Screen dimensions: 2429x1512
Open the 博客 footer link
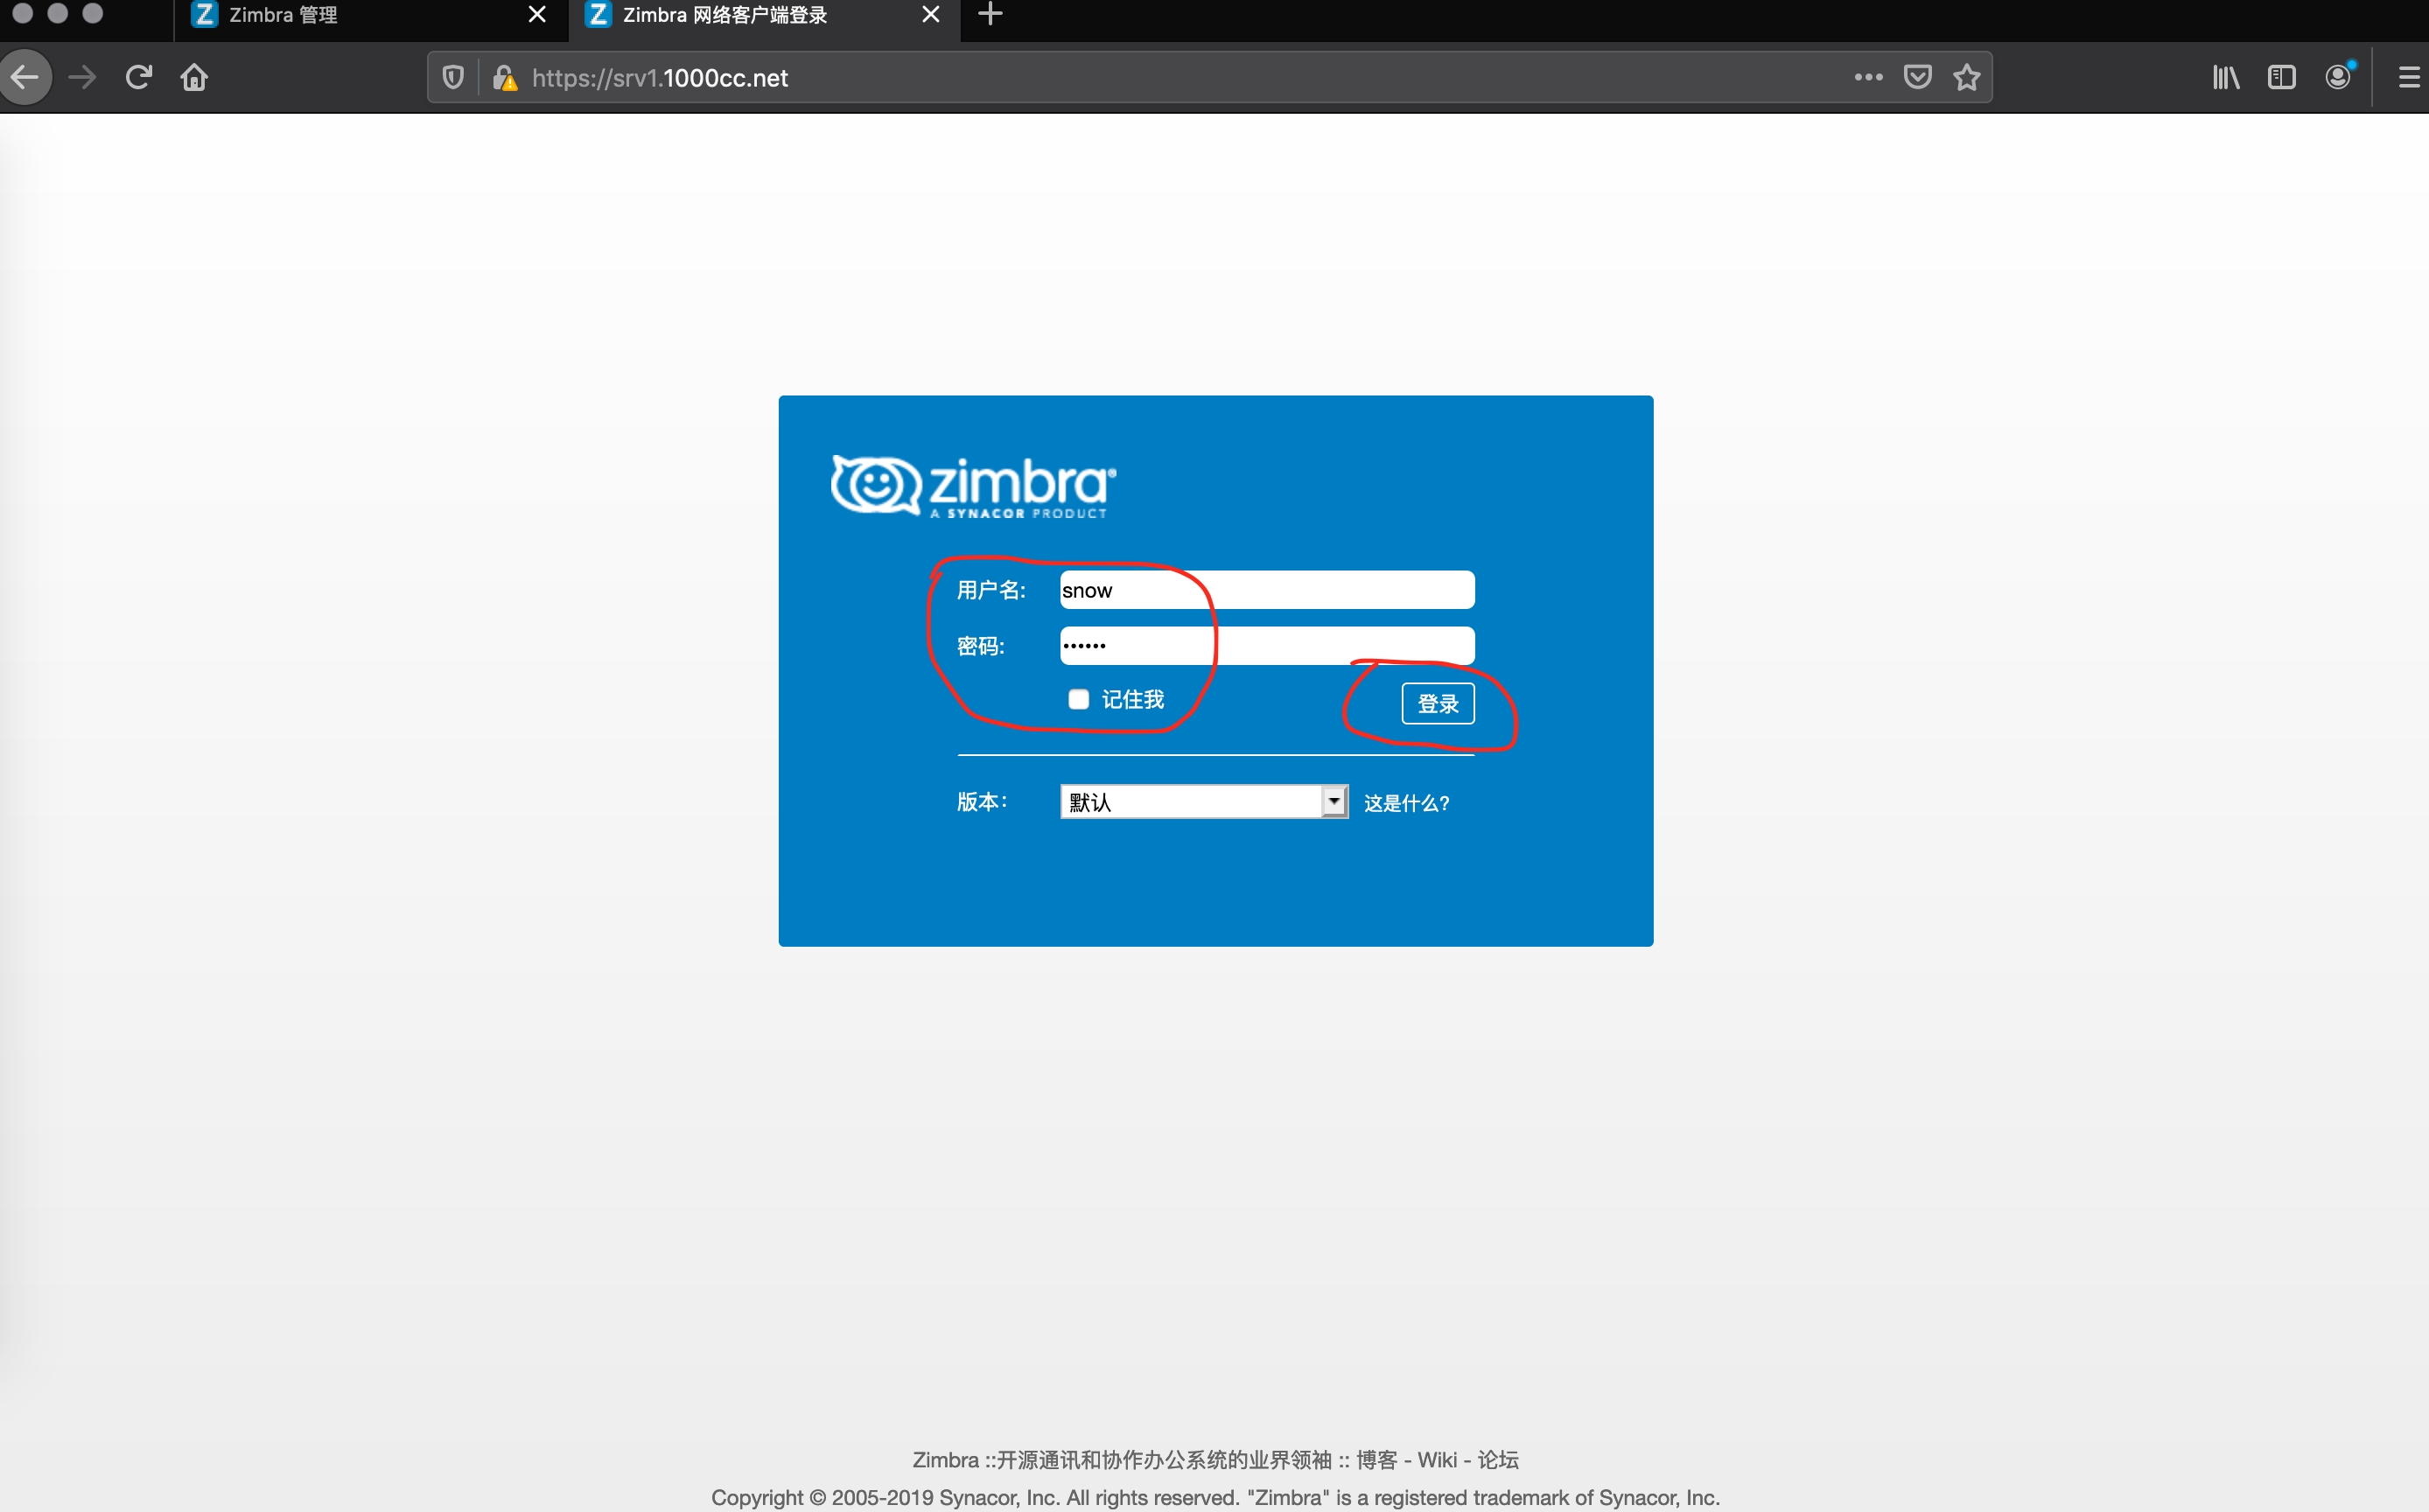(x=1376, y=1460)
